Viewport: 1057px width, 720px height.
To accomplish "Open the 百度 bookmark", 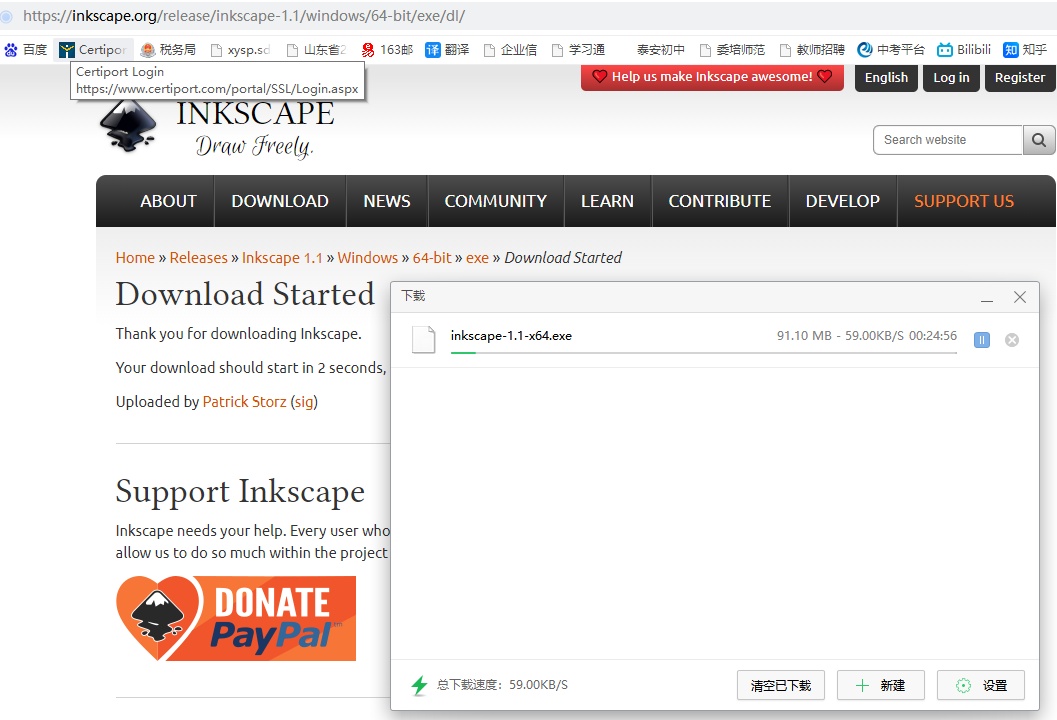I will pos(26,49).
